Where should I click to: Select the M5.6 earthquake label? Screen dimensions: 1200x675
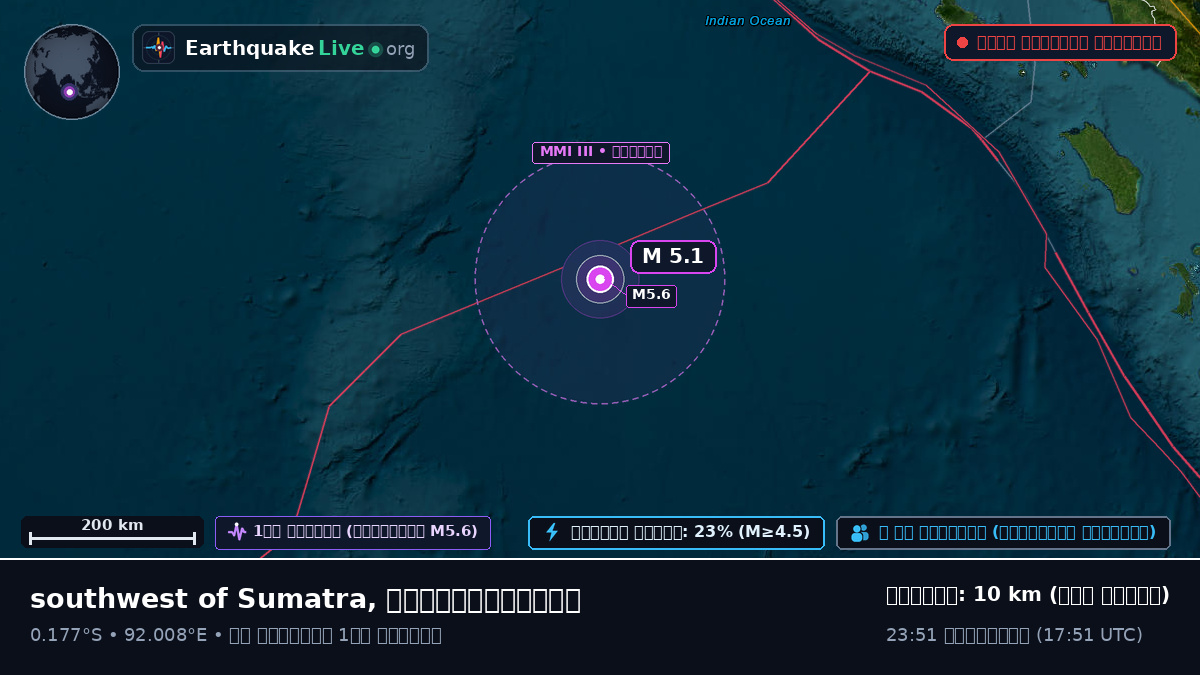[x=651, y=295]
